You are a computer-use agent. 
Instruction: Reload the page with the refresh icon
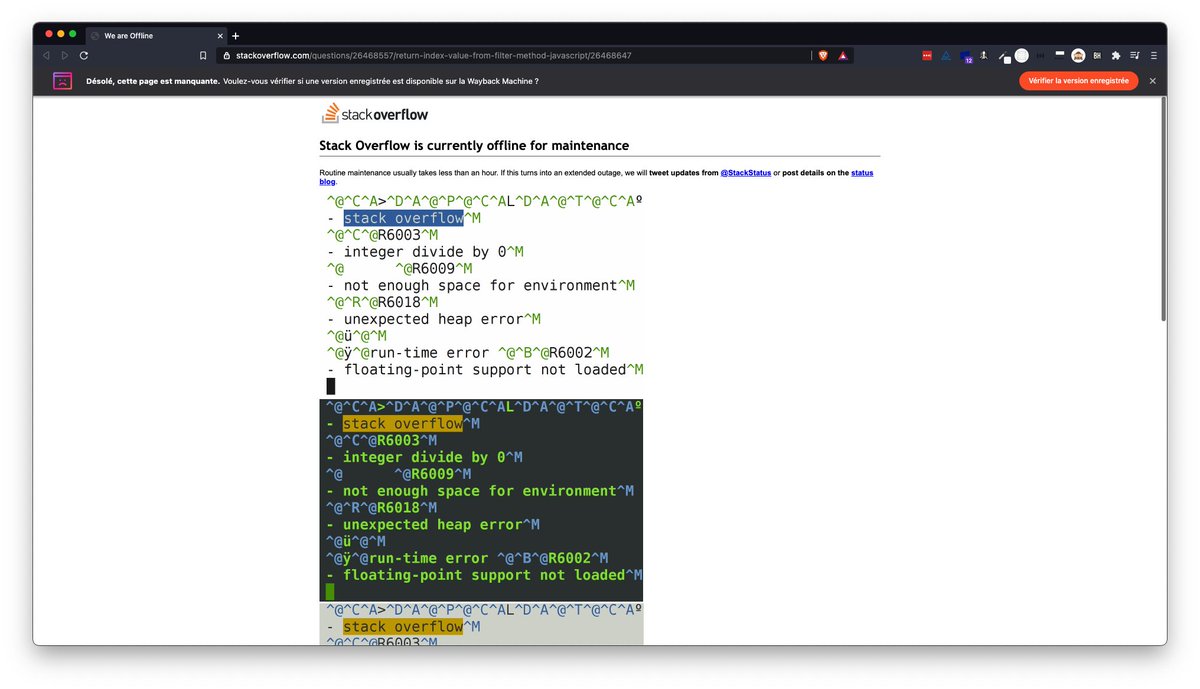tap(84, 56)
